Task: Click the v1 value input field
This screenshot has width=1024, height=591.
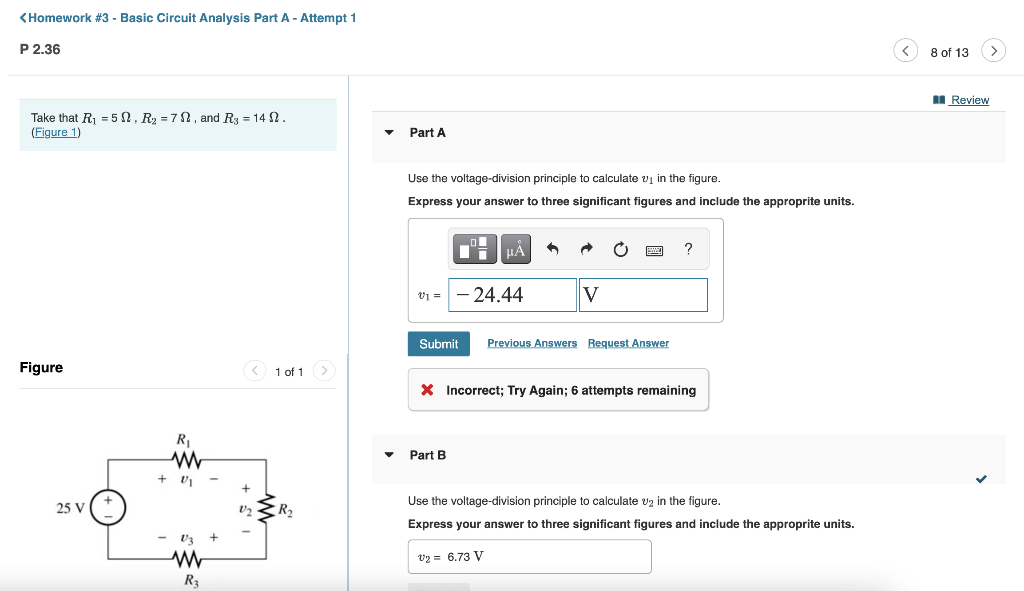Action: coord(513,295)
